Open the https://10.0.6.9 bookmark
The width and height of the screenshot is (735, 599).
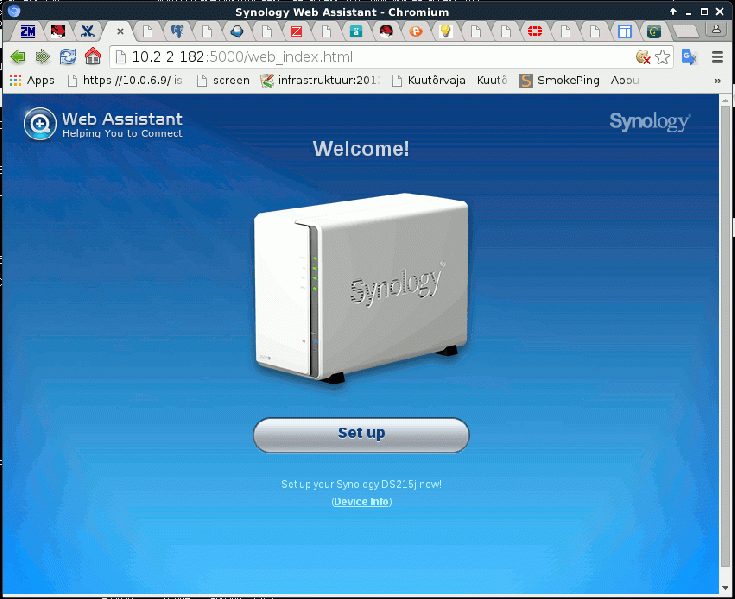click(125, 81)
